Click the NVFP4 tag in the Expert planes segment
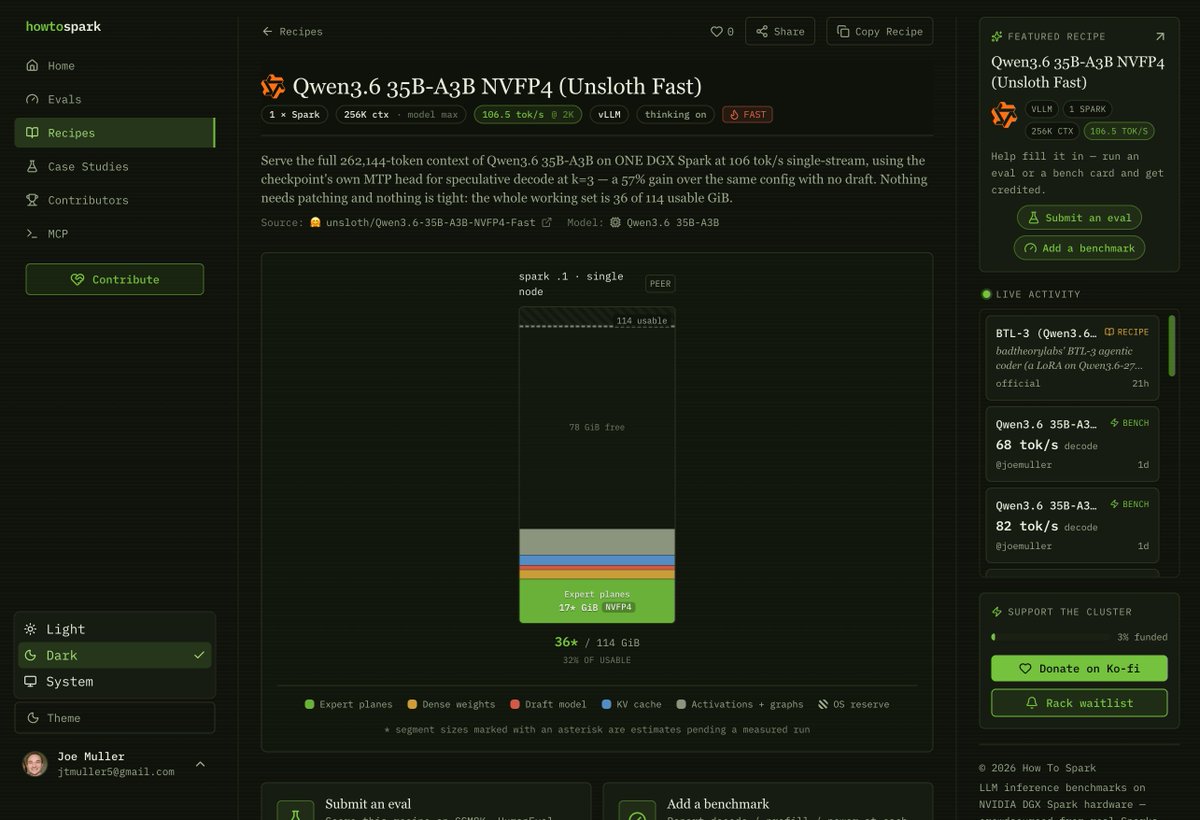Viewport: 1200px width, 820px height. [618, 607]
